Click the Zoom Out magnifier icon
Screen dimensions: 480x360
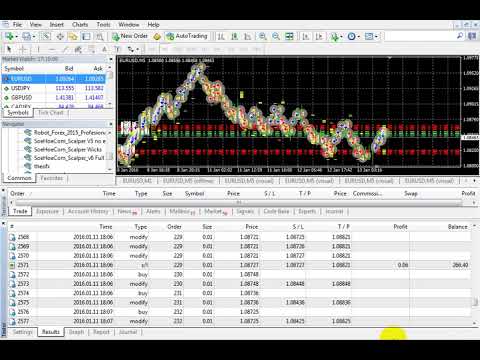point(276,36)
